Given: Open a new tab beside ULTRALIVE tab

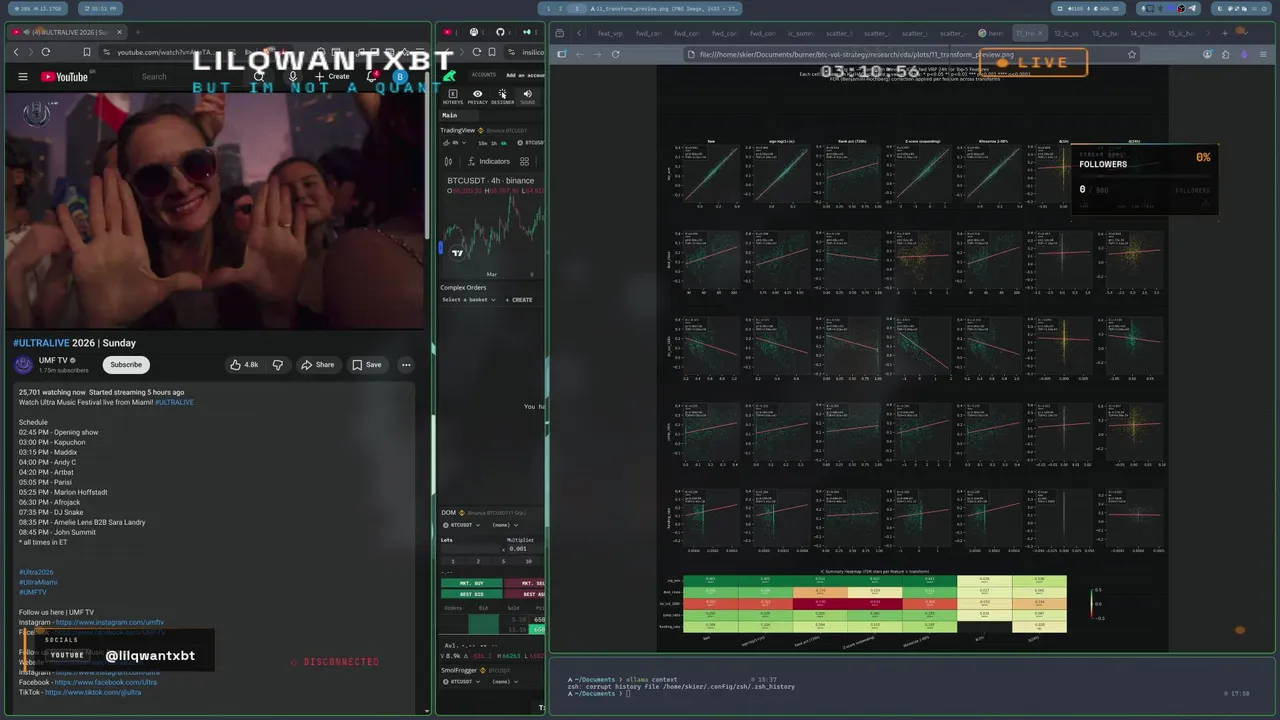Looking at the screenshot, I should point(138,32).
